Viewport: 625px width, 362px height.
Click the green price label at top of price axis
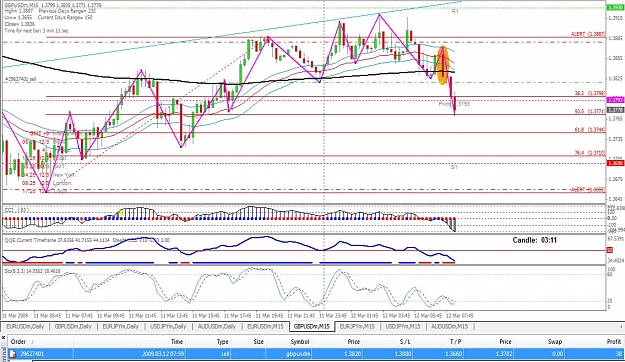coord(615,8)
